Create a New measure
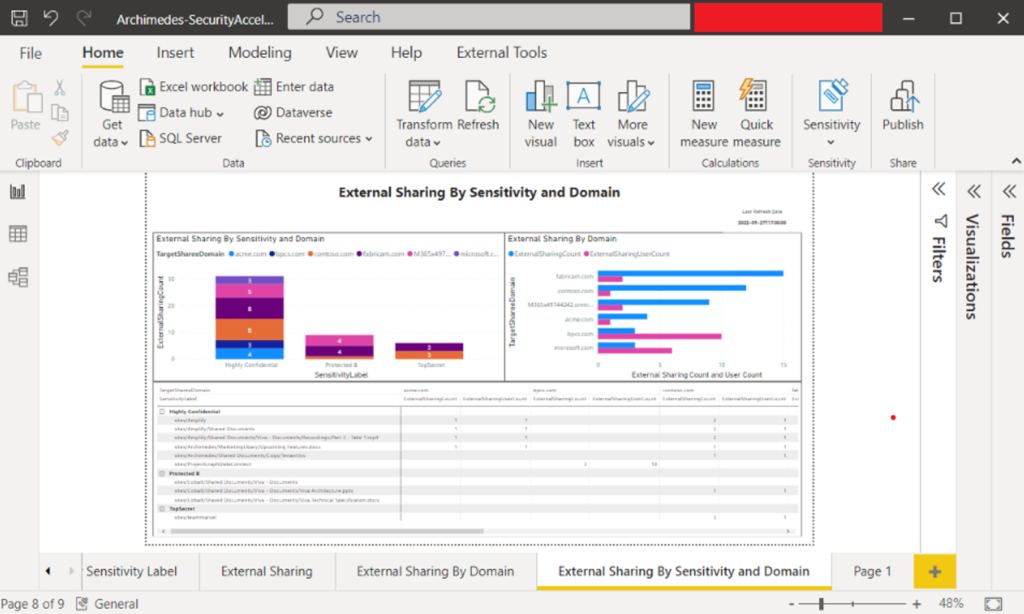Screen dimensions: 1024x614 (703, 114)
